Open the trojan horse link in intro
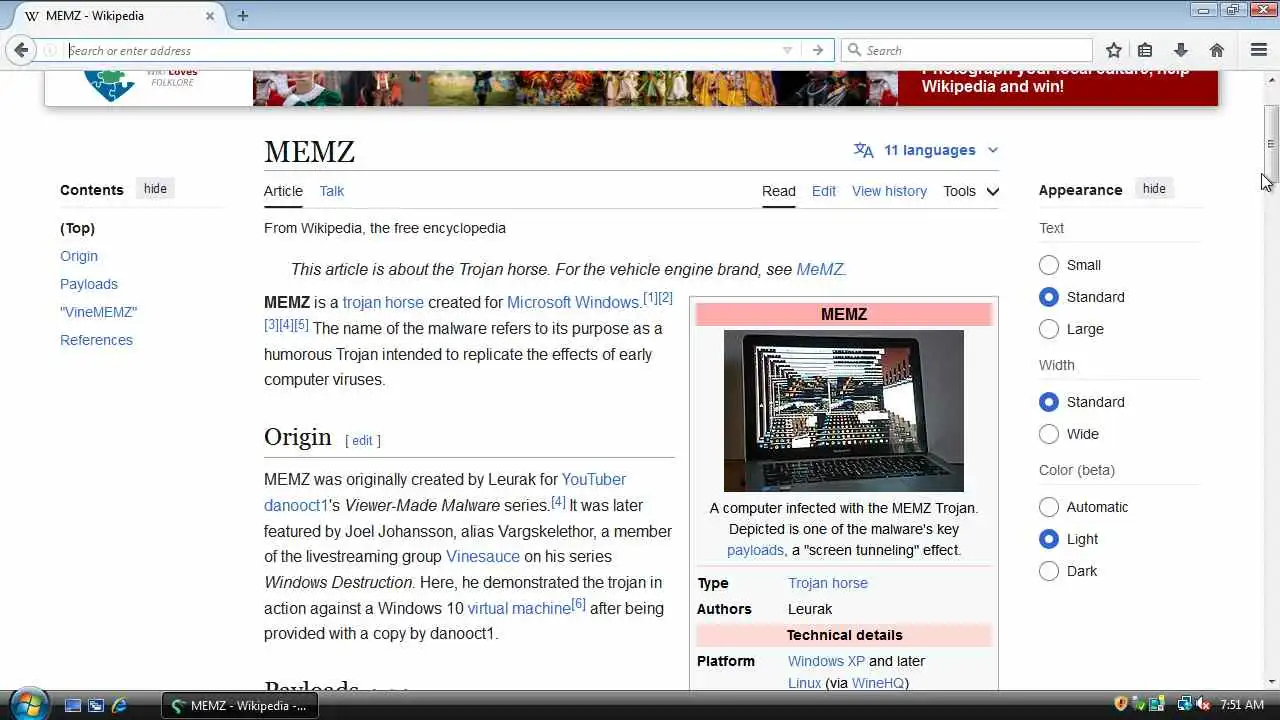This screenshot has width=1280, height=720. 383,303
